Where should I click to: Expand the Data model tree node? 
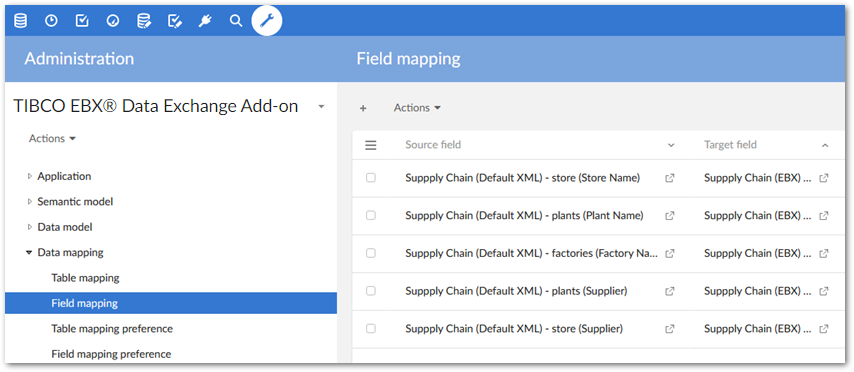click(x=29, y=227)
